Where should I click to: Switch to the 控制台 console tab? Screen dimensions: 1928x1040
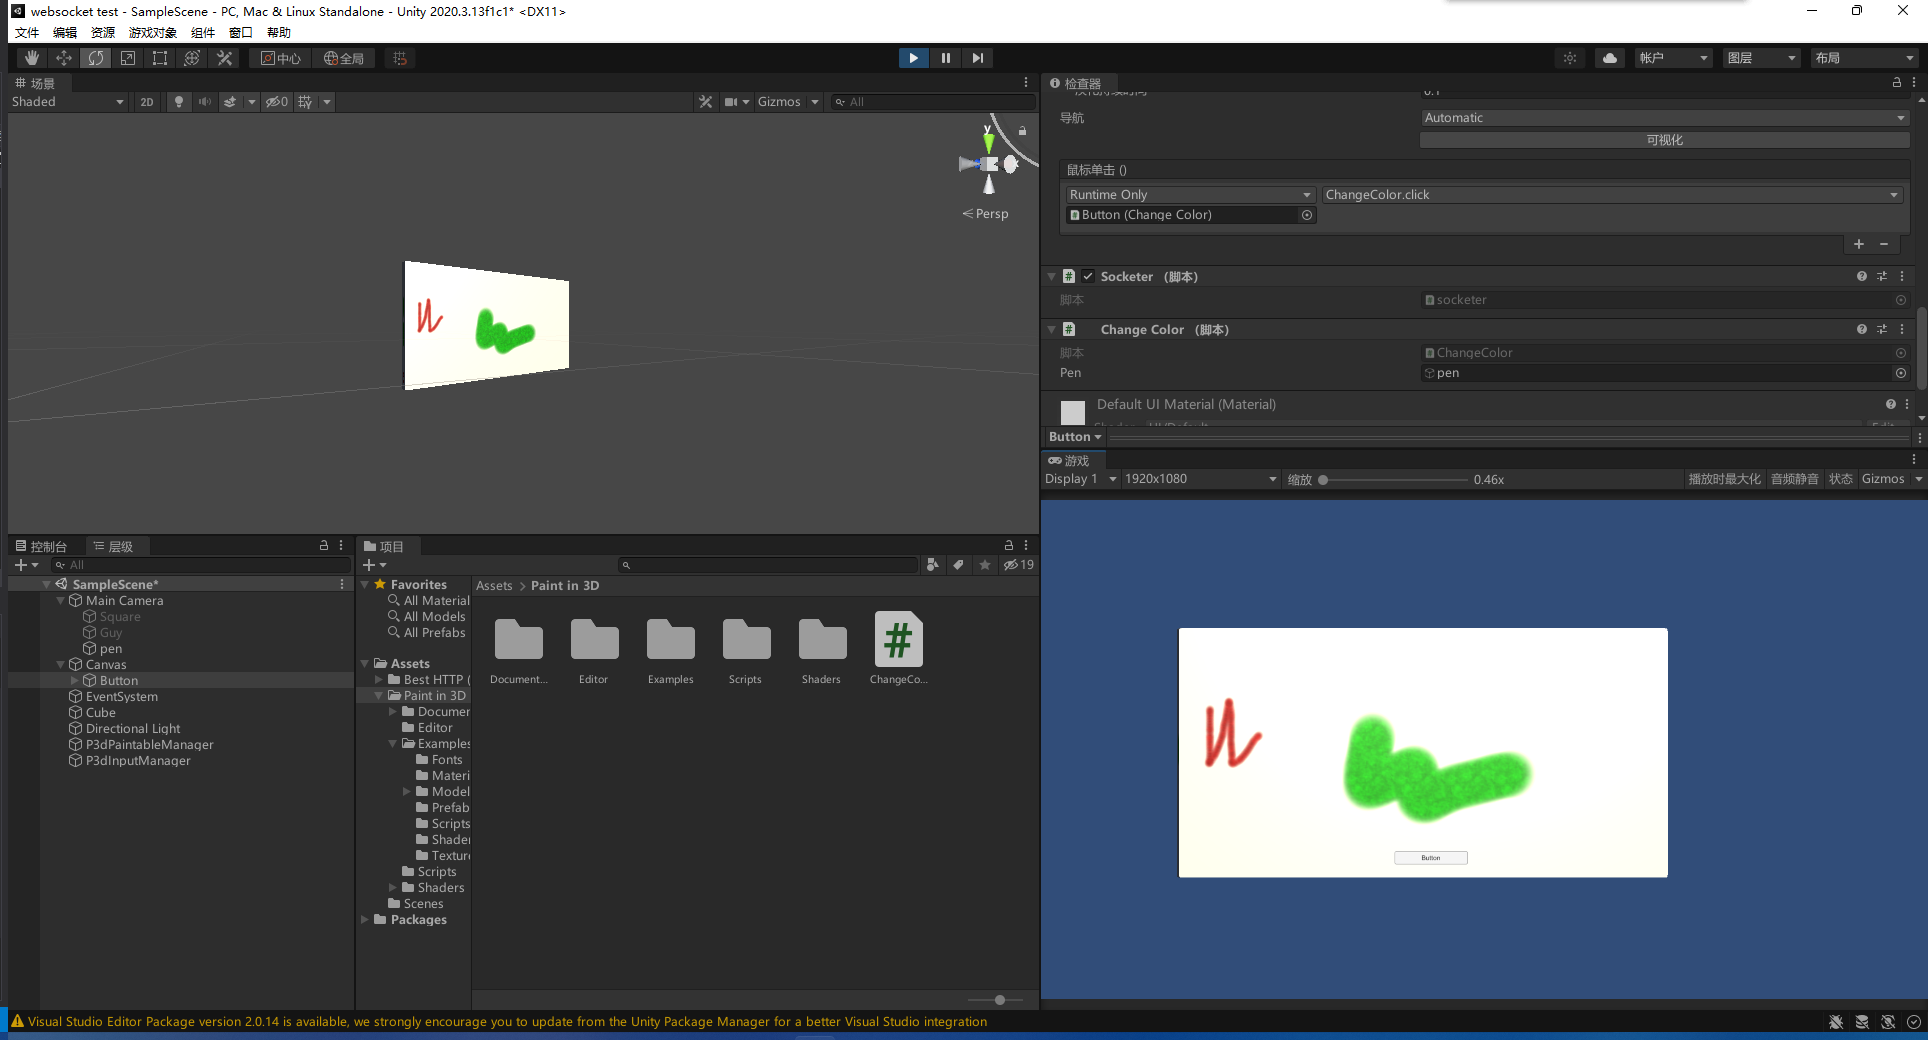click(x=44, y=546)
